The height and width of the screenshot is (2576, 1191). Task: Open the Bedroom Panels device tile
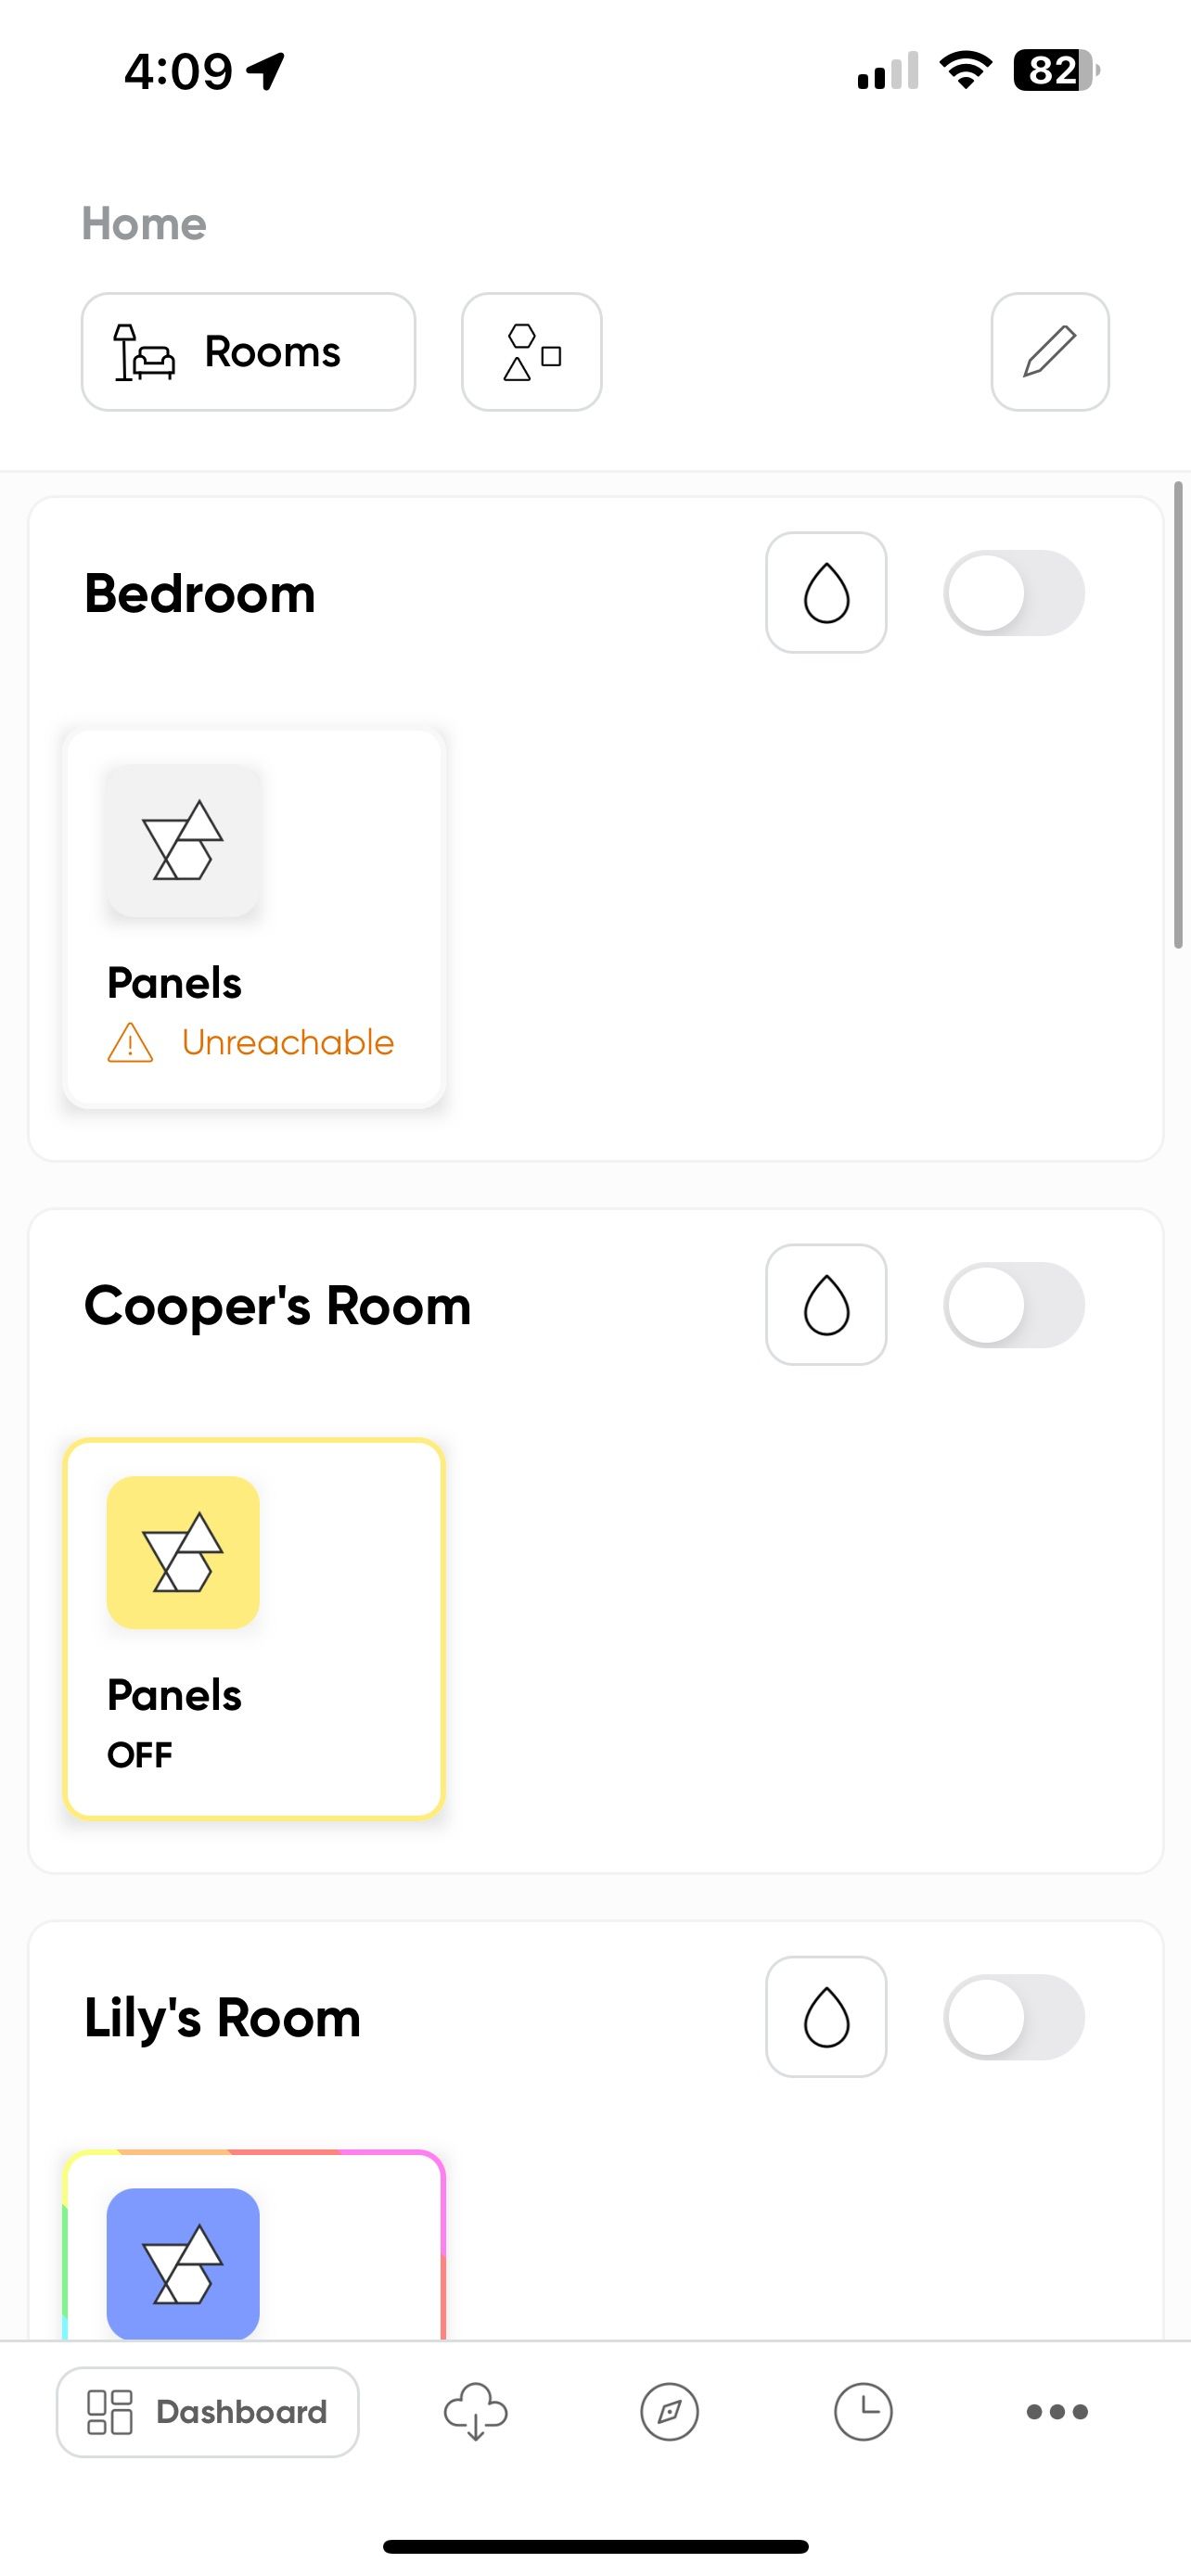[253, 917]
